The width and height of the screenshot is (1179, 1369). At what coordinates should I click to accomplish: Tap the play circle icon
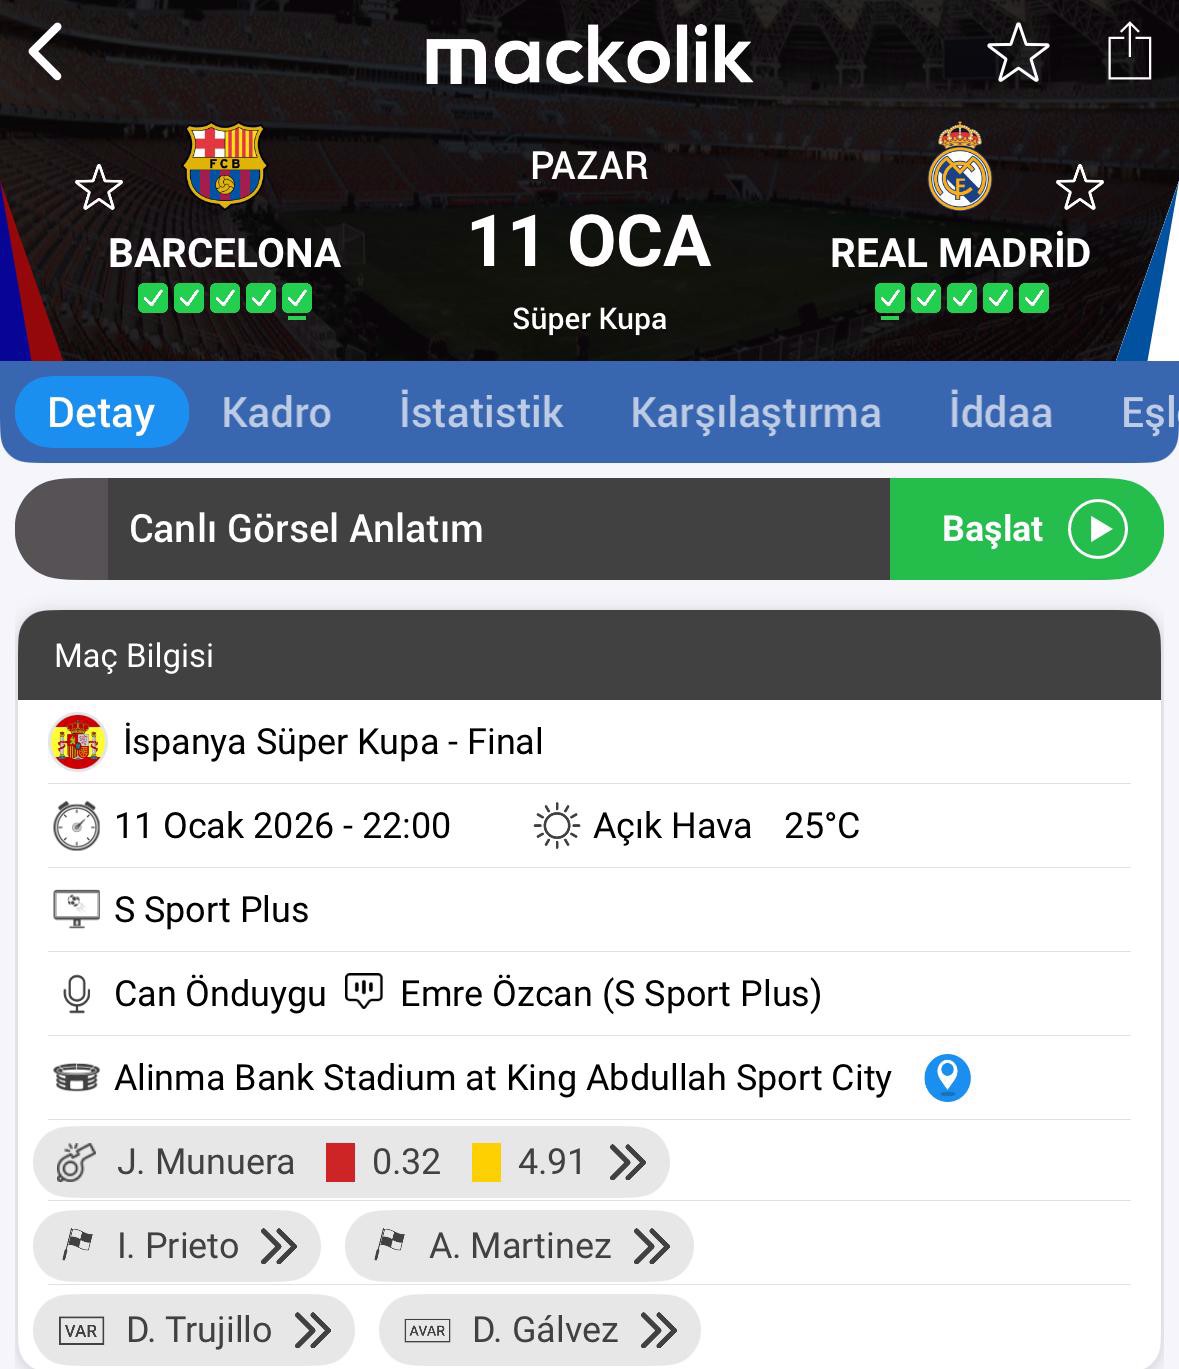pyautogui.click(x=1097, y=529)
